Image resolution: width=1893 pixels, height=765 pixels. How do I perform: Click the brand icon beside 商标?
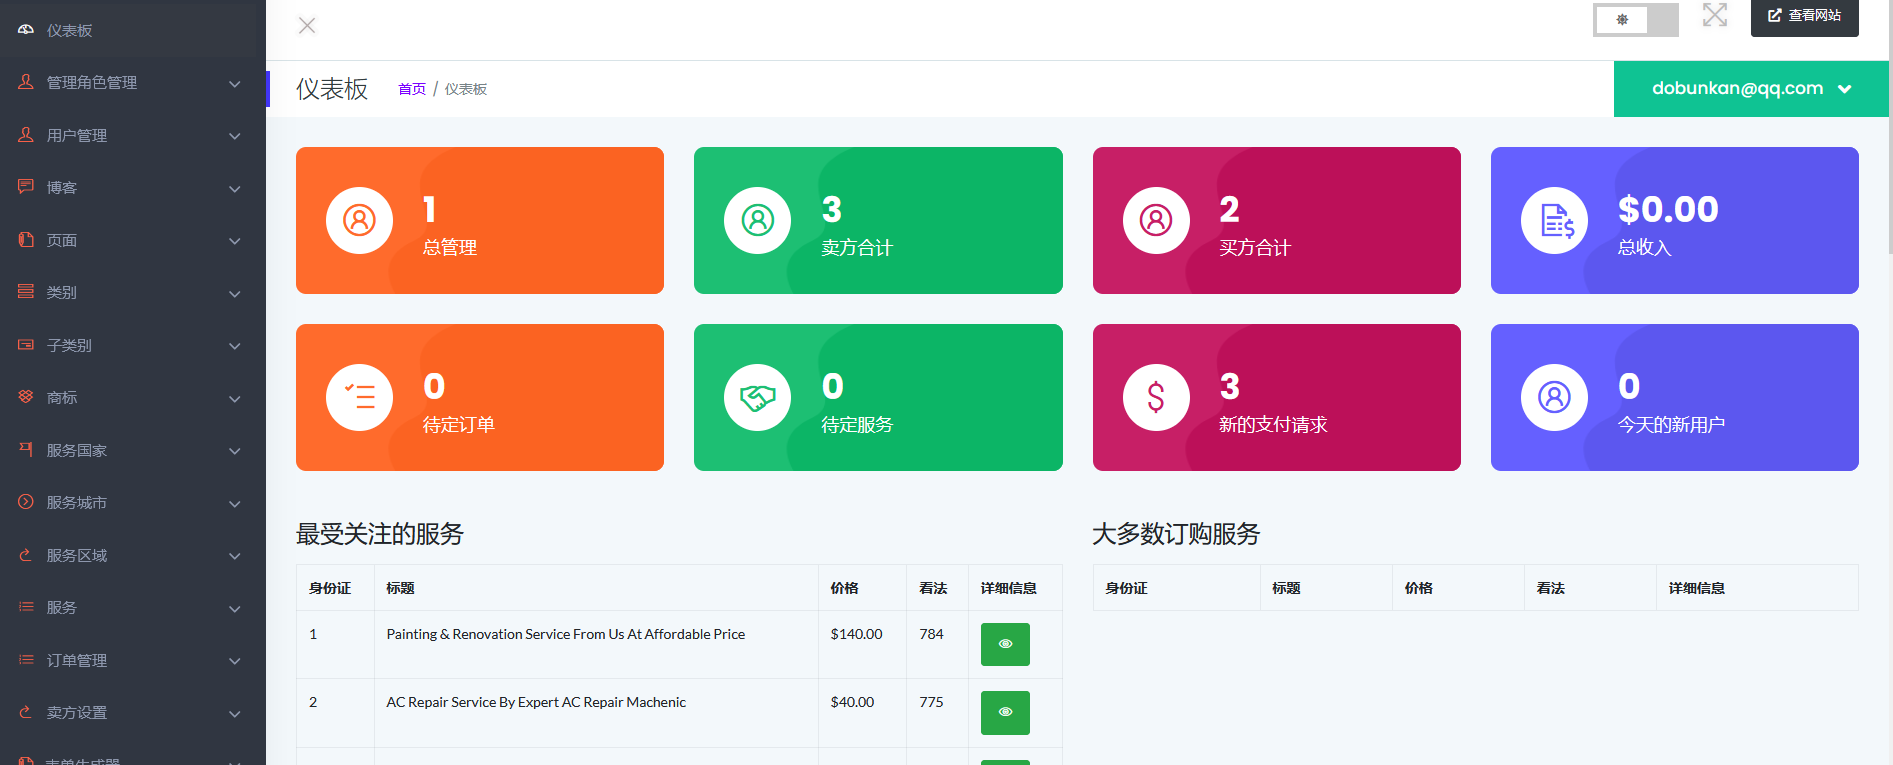pos(26,396)
